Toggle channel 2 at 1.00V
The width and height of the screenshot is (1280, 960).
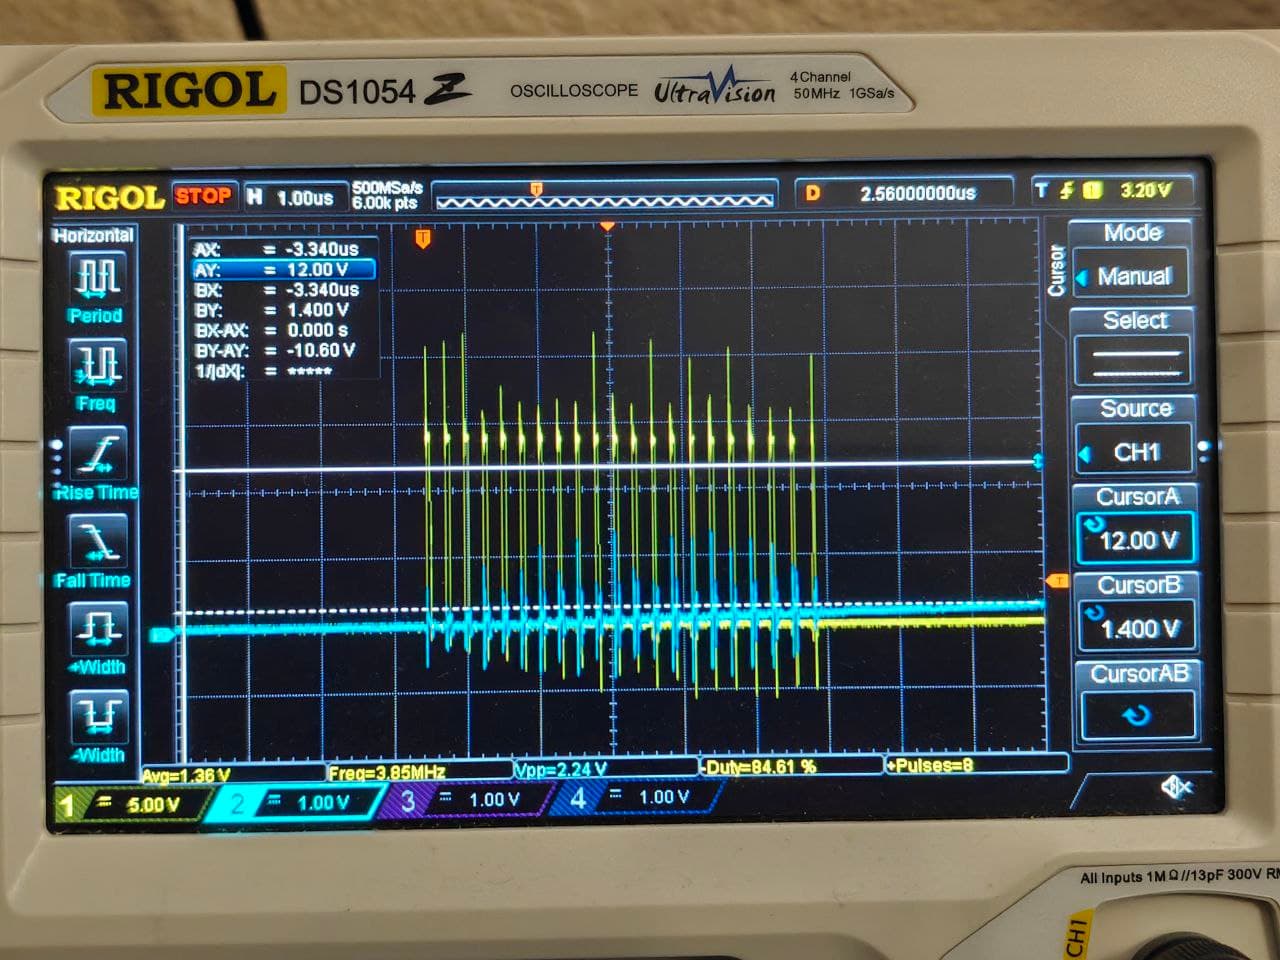pos(298,802)
